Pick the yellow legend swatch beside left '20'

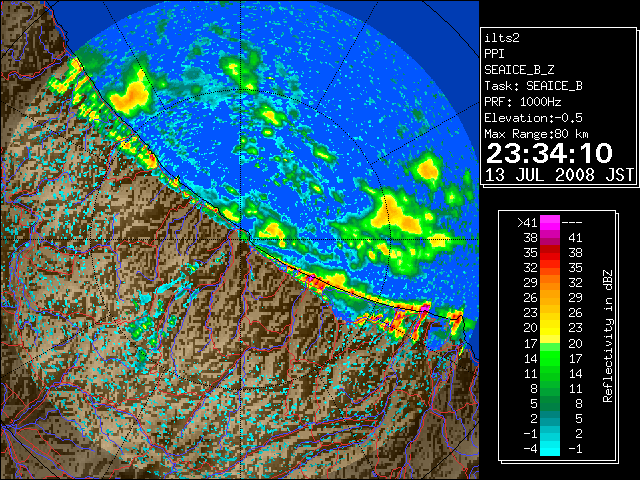tap(550, 328)
